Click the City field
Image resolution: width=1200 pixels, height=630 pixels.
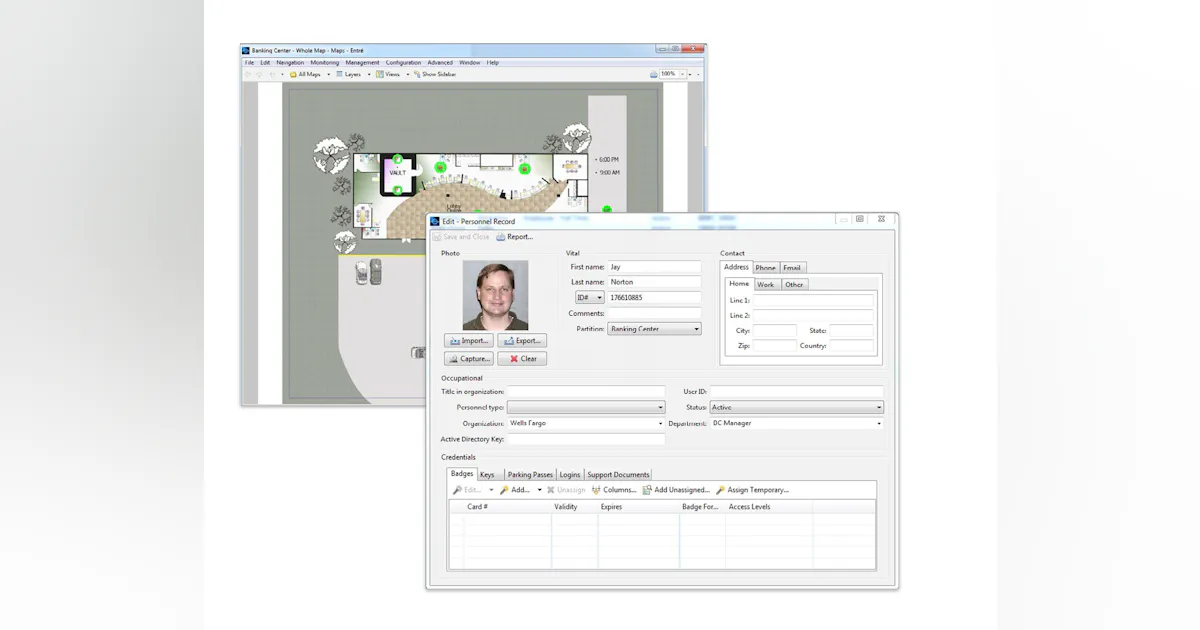(775, 331)
